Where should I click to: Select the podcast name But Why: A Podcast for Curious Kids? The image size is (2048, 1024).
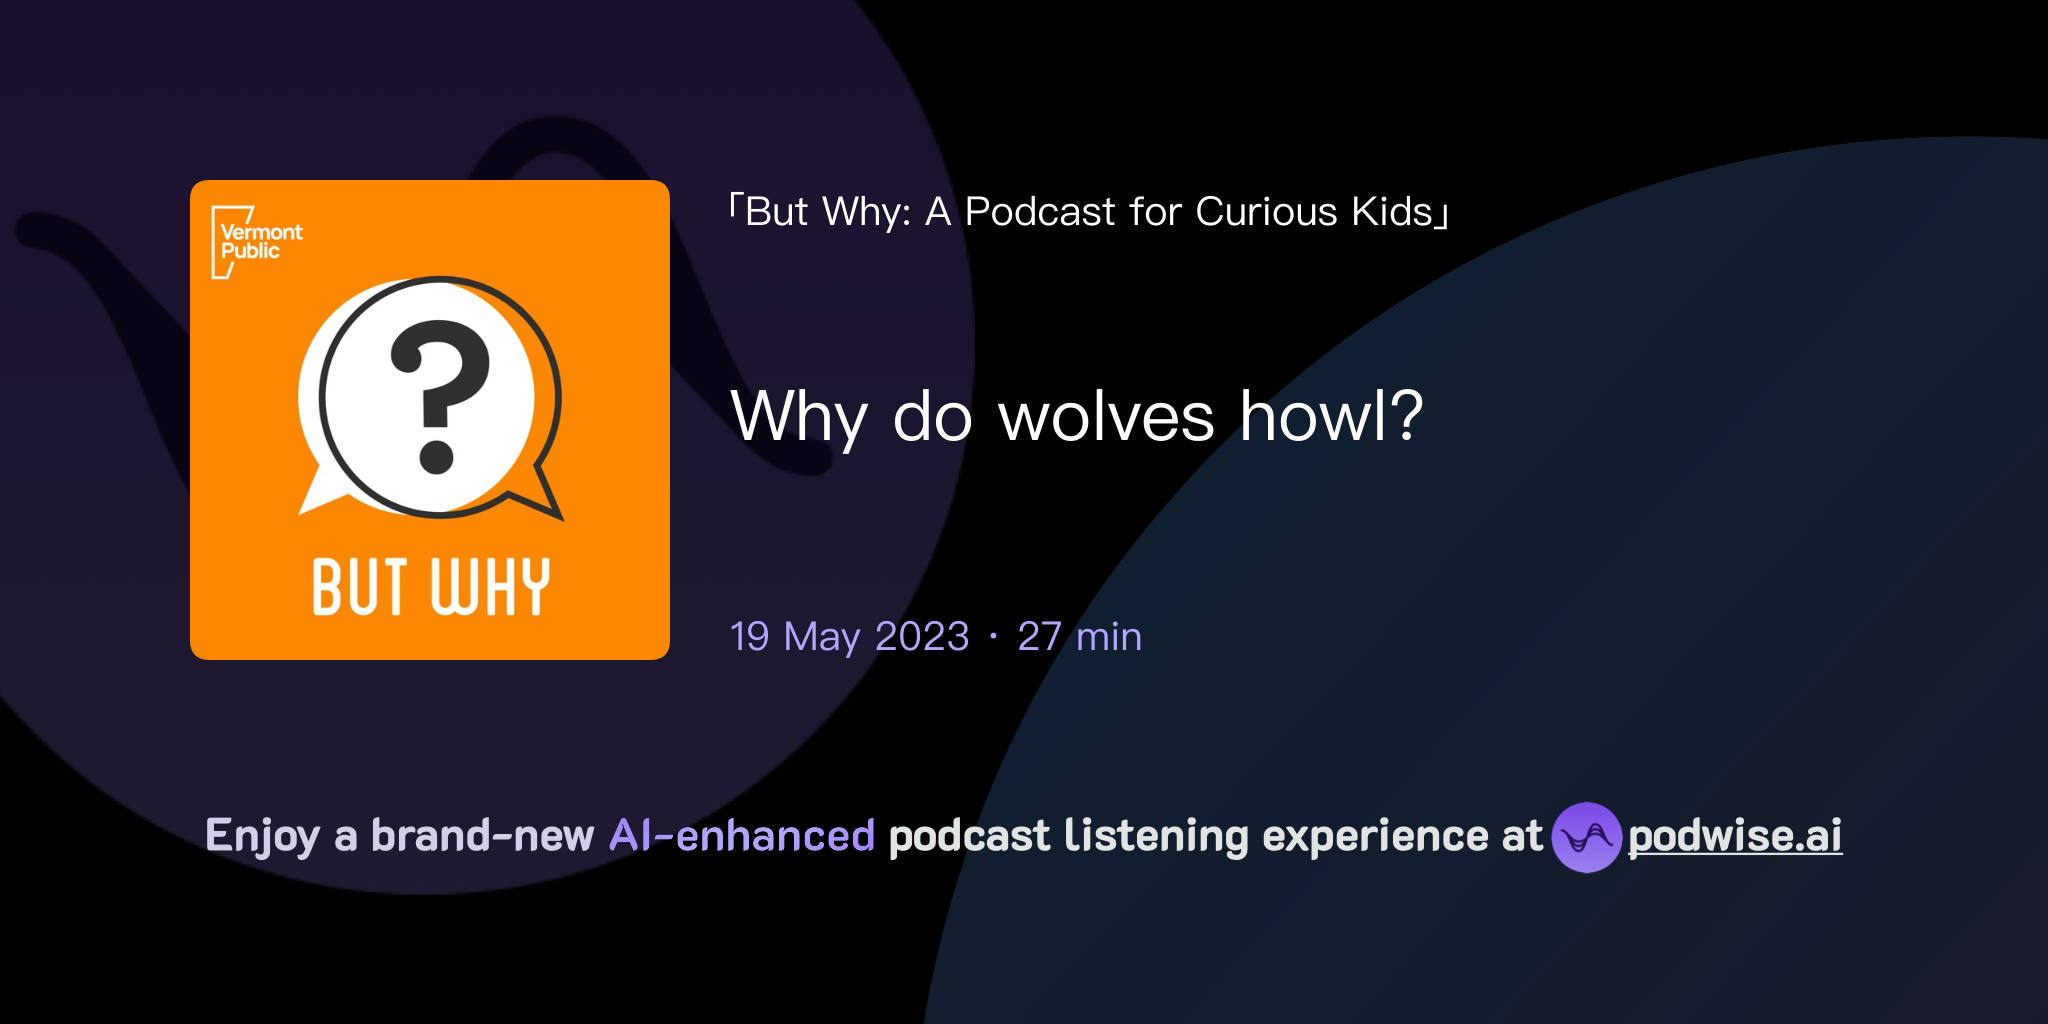[x=1090, y=211]
